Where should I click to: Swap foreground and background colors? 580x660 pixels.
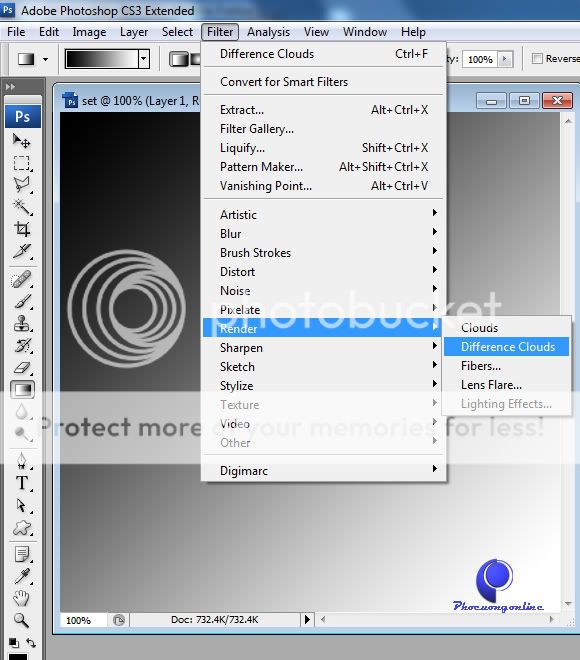pos(31,643)
